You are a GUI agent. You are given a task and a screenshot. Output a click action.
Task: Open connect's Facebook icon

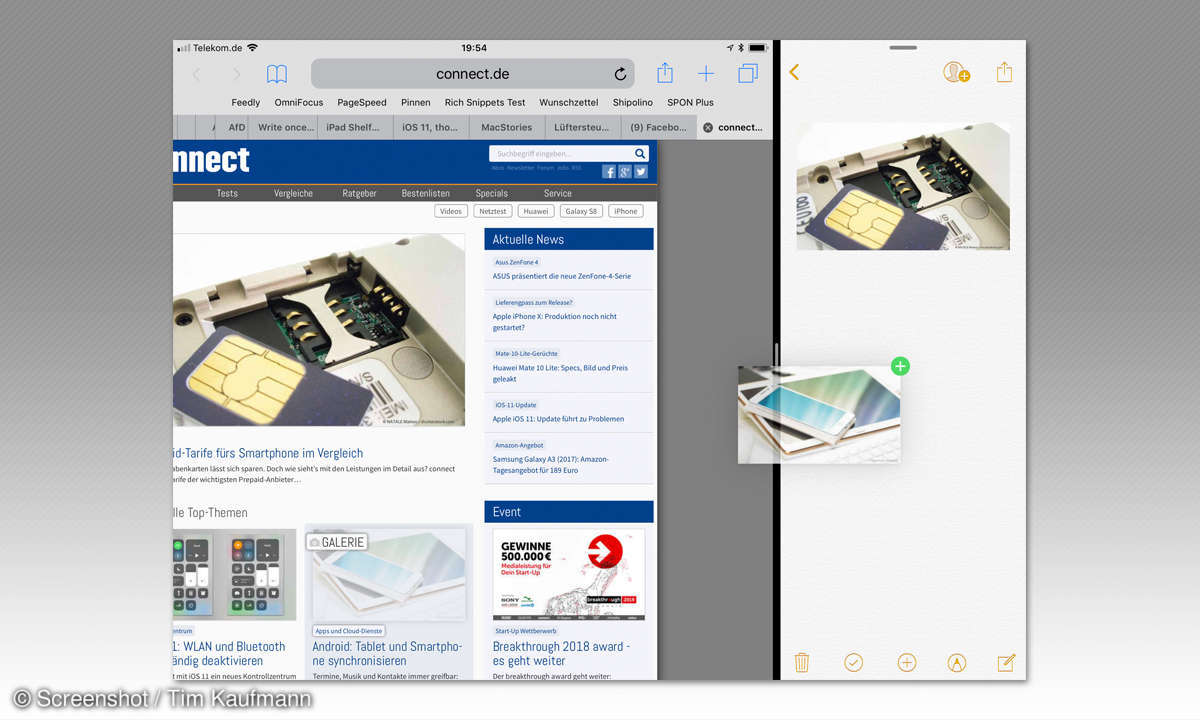(609, 171)
